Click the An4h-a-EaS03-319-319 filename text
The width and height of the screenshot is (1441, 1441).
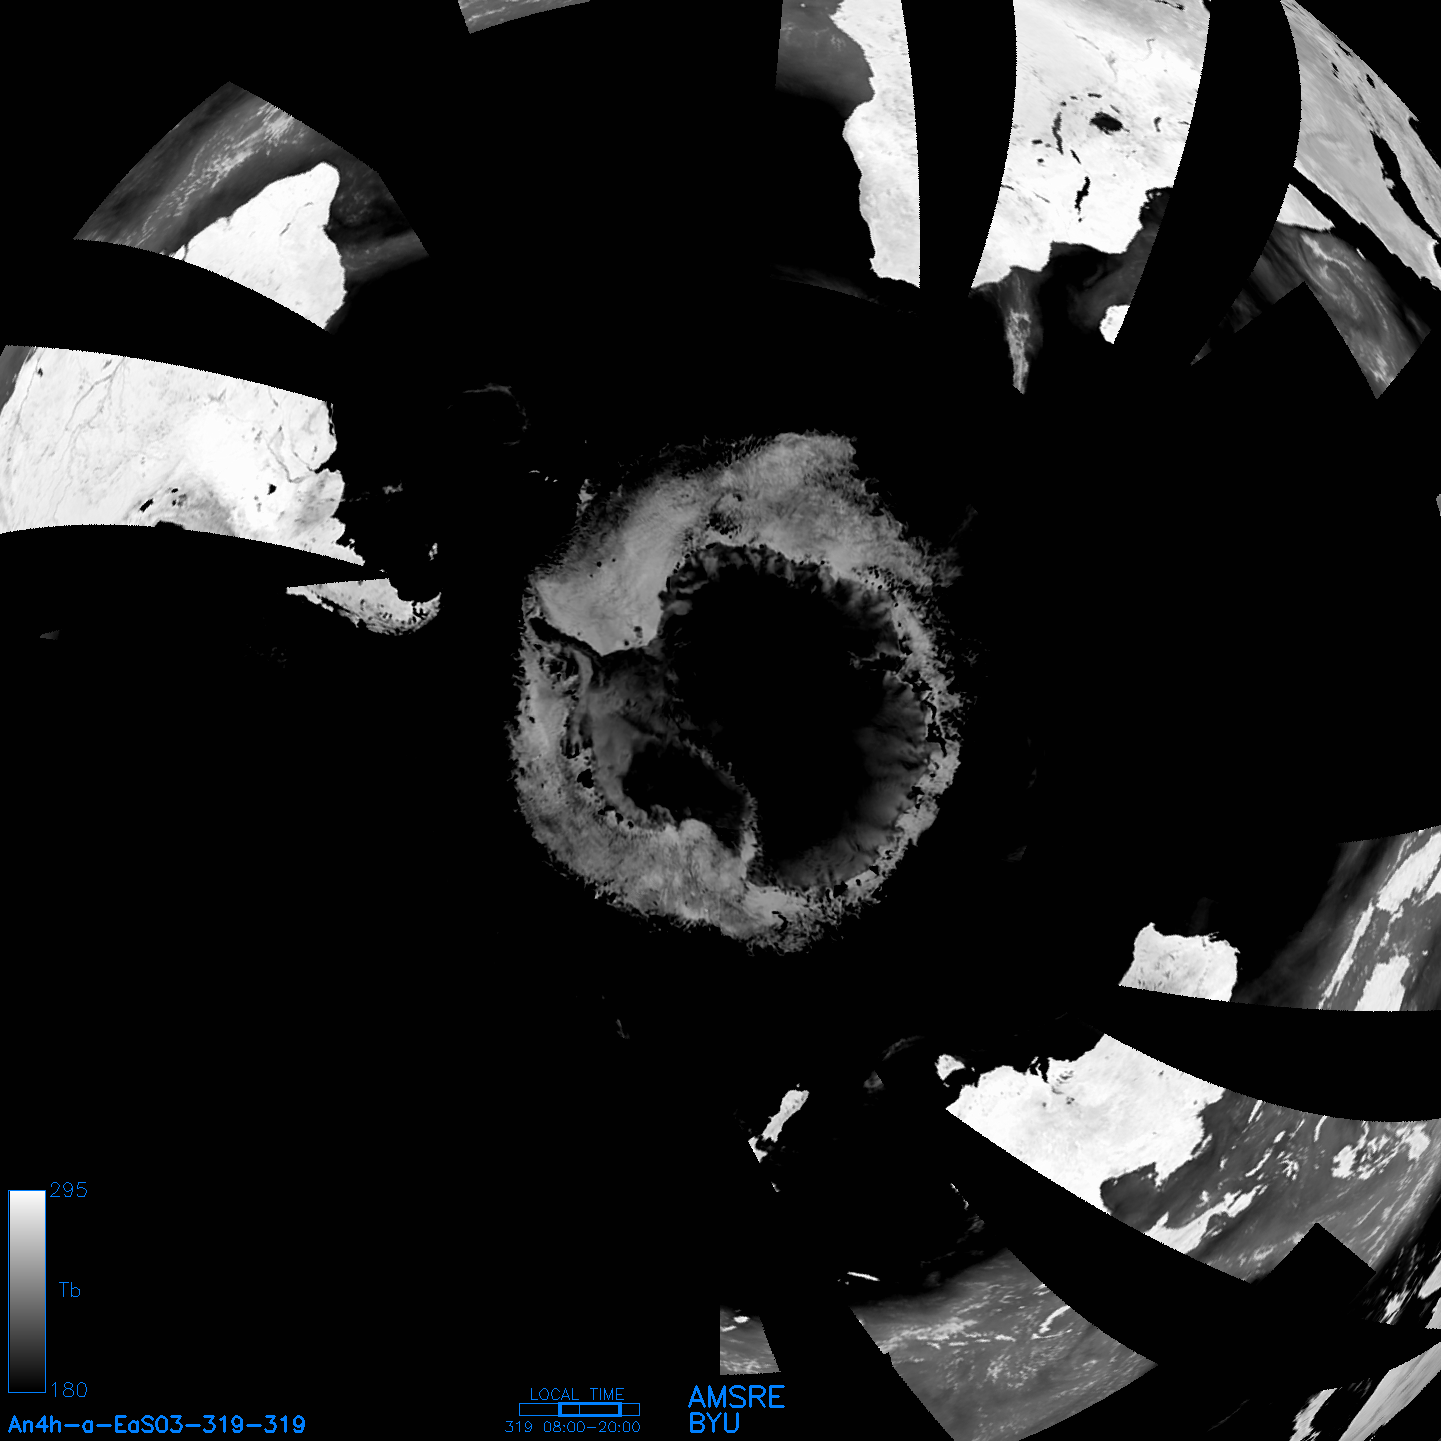(157, 1424)
